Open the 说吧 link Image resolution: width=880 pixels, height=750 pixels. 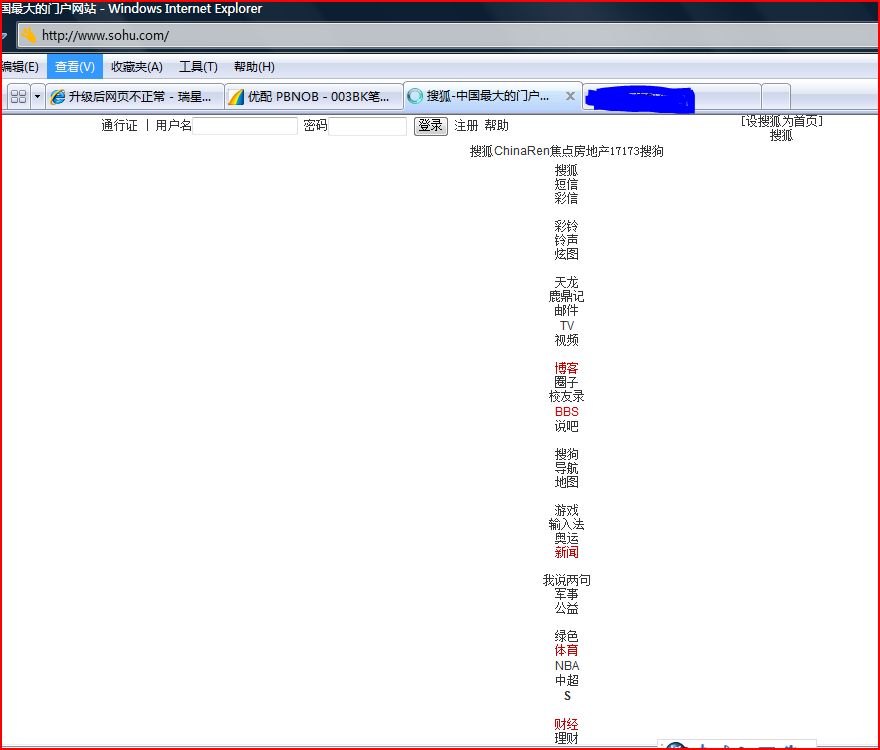(566, 427)
